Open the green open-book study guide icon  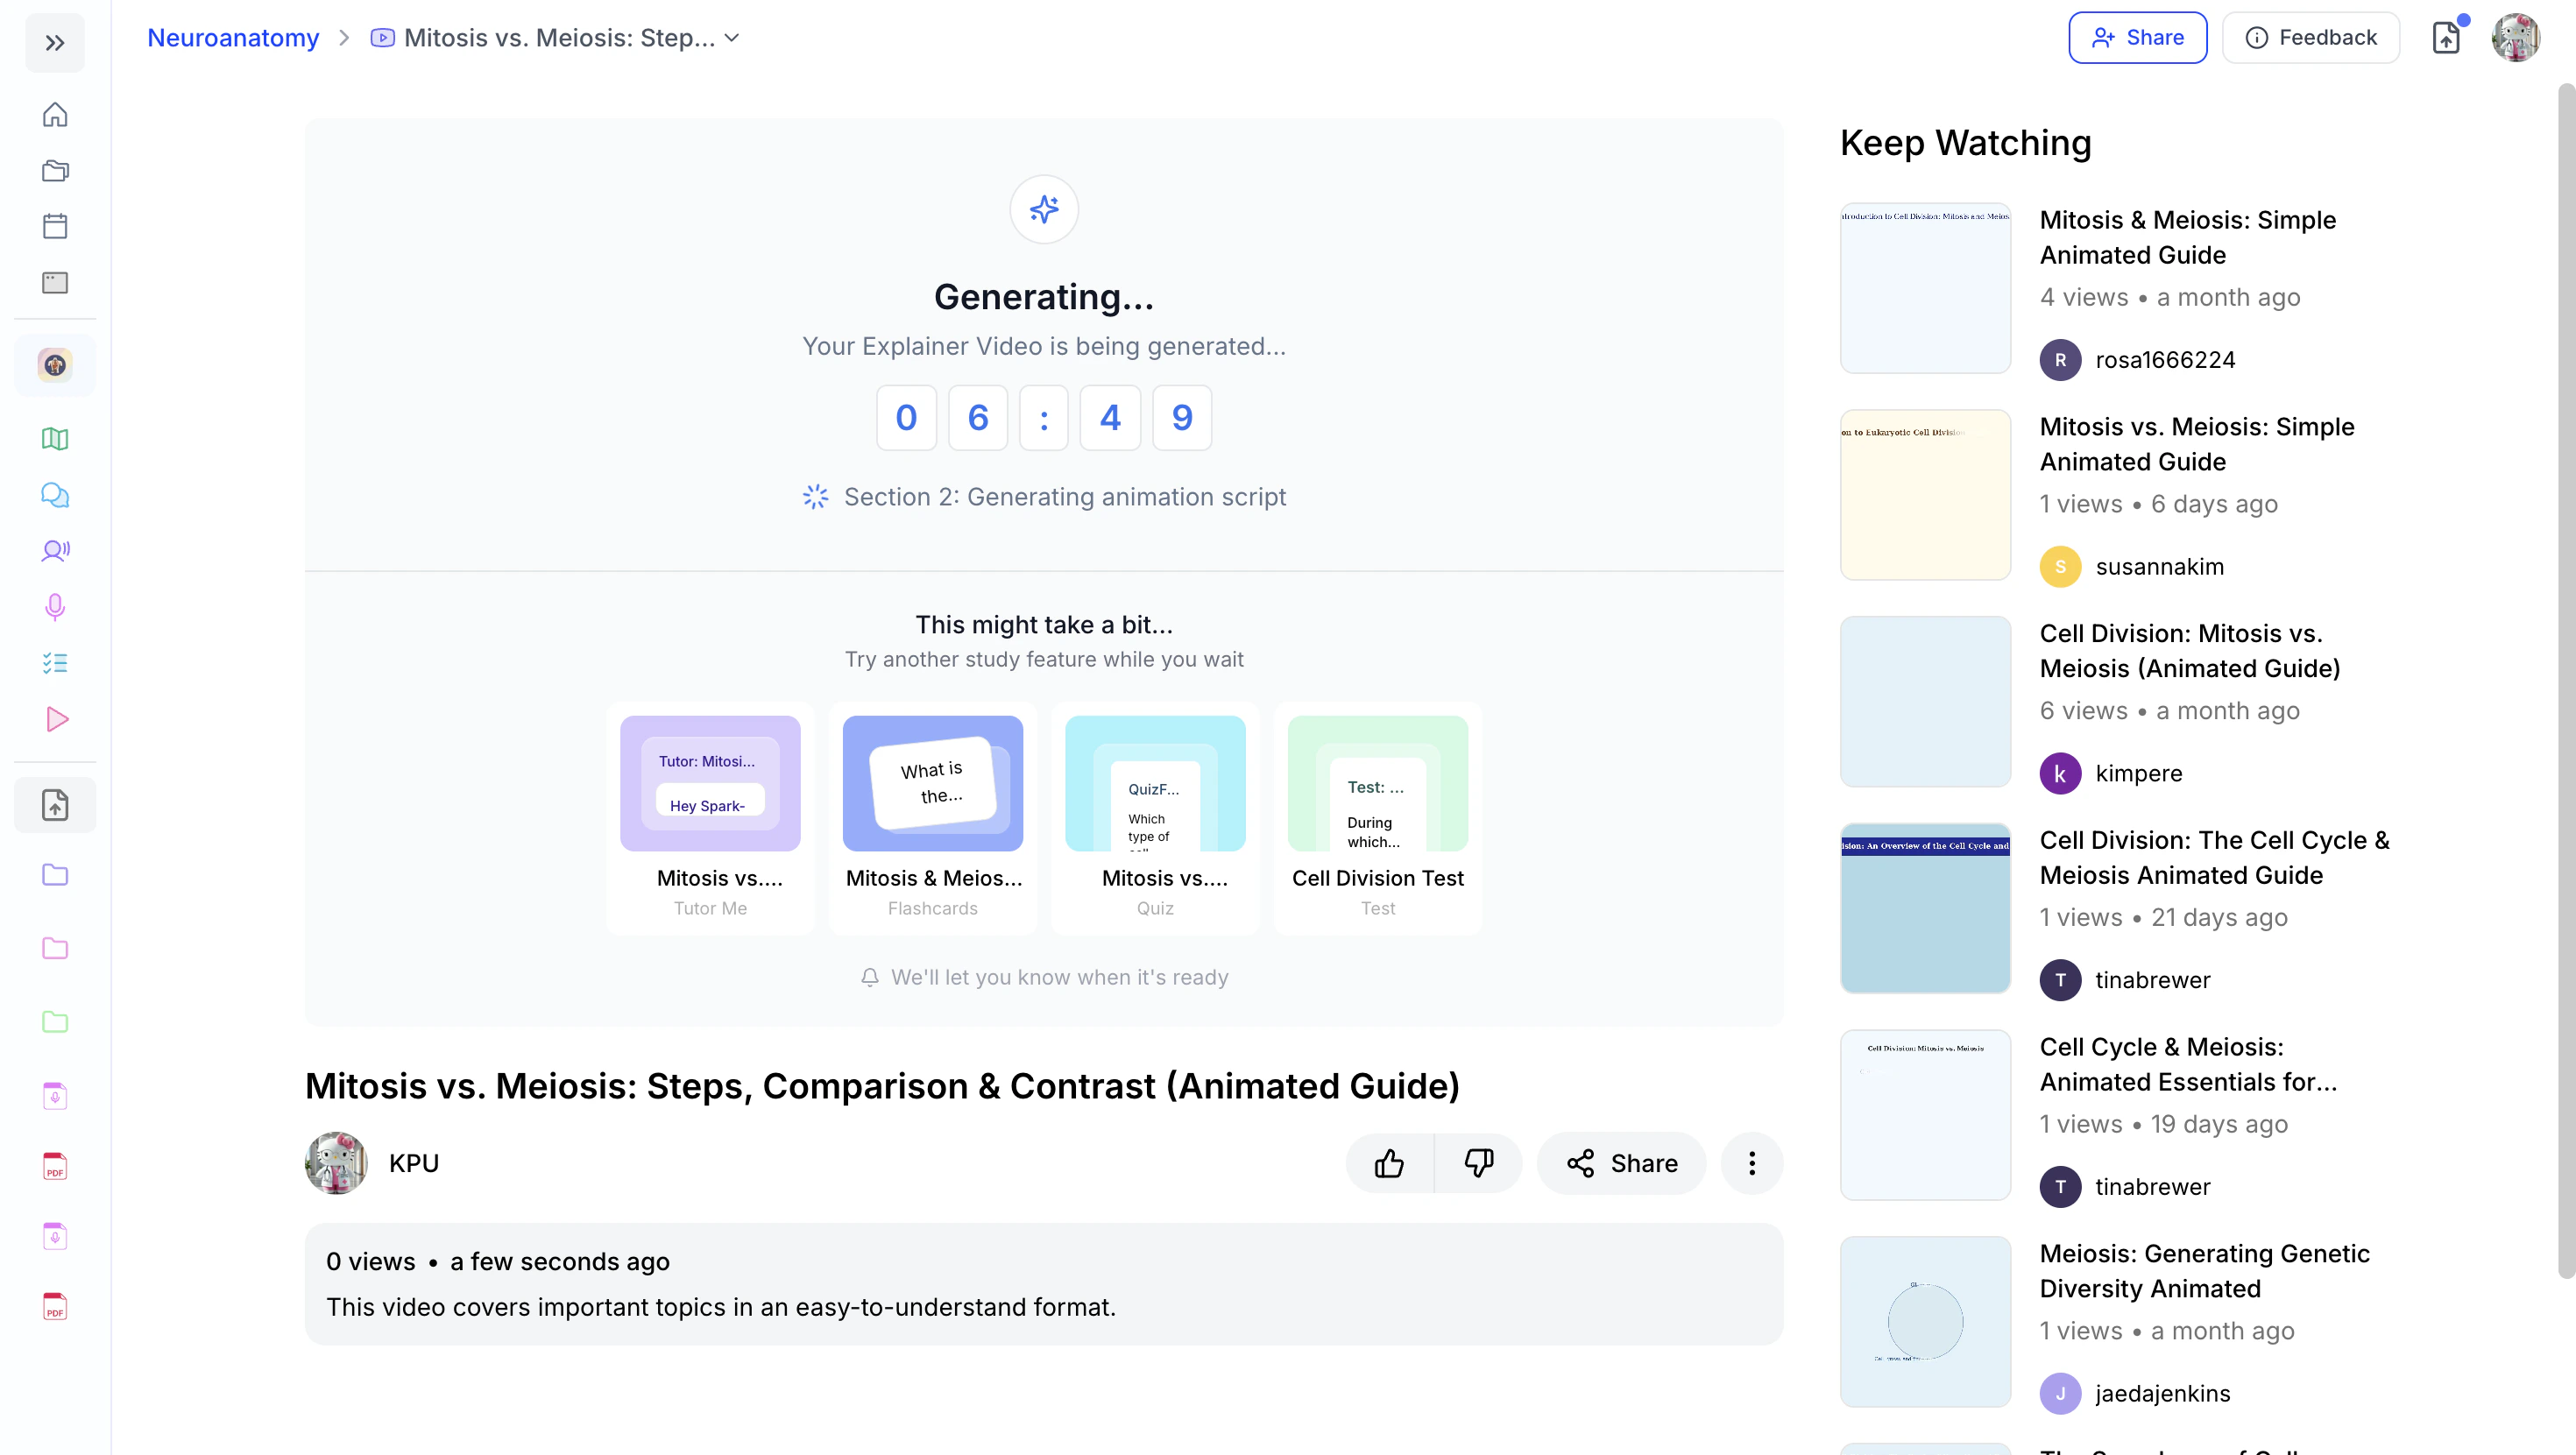[x=55, y=439]
